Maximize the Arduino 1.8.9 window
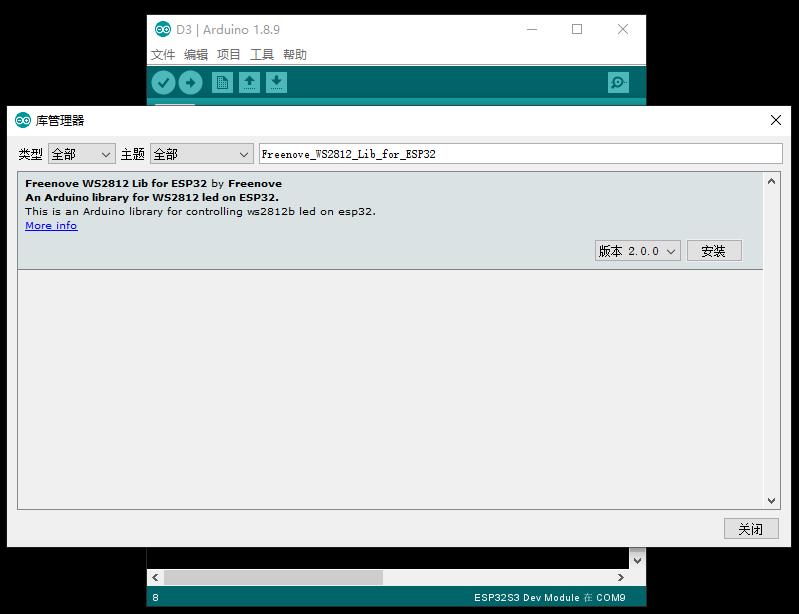The height and width of the screenshot is (614, 799). pos(577,29)
